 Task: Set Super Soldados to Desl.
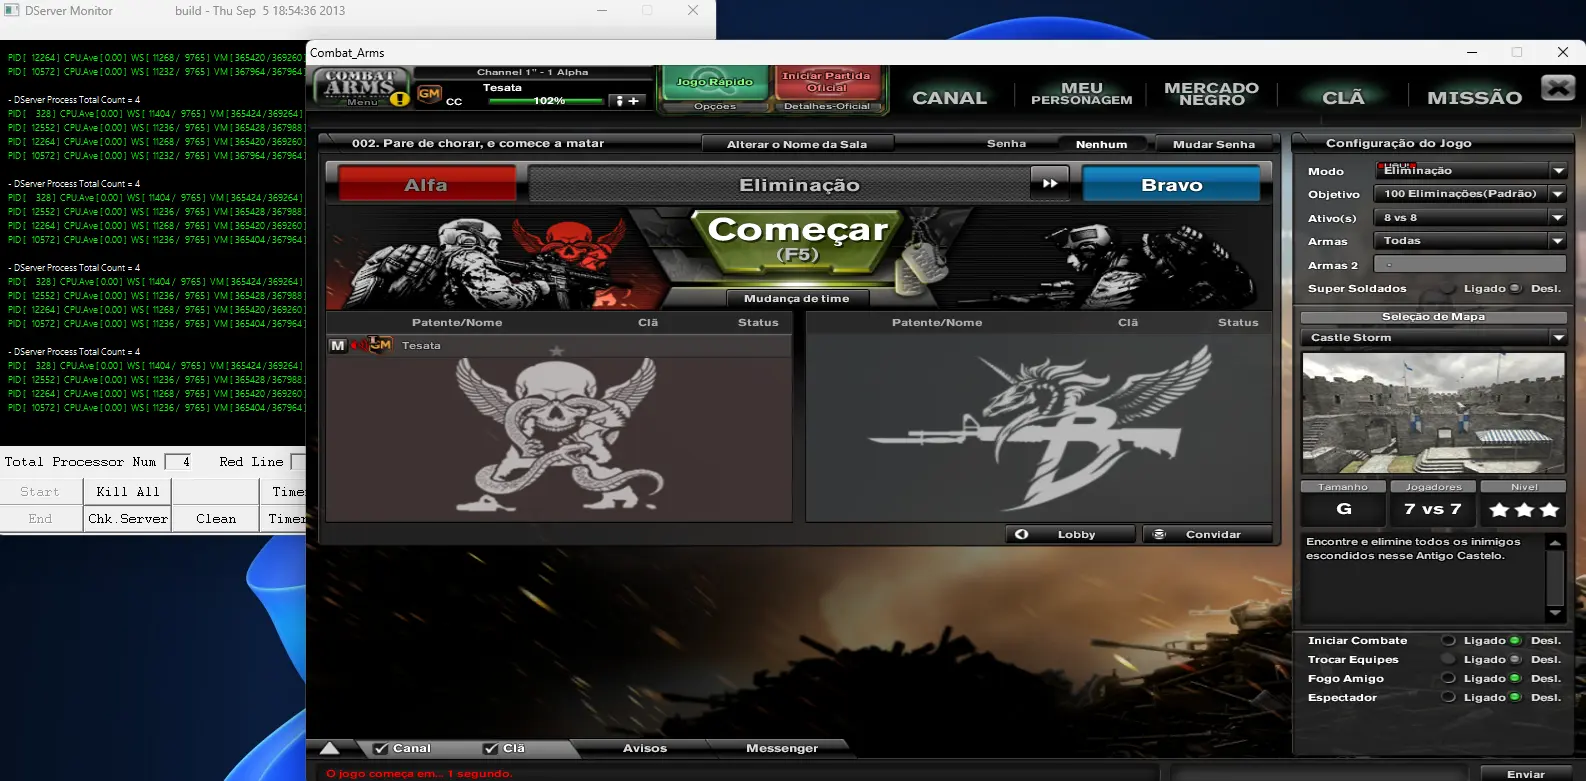point(1515,288)
